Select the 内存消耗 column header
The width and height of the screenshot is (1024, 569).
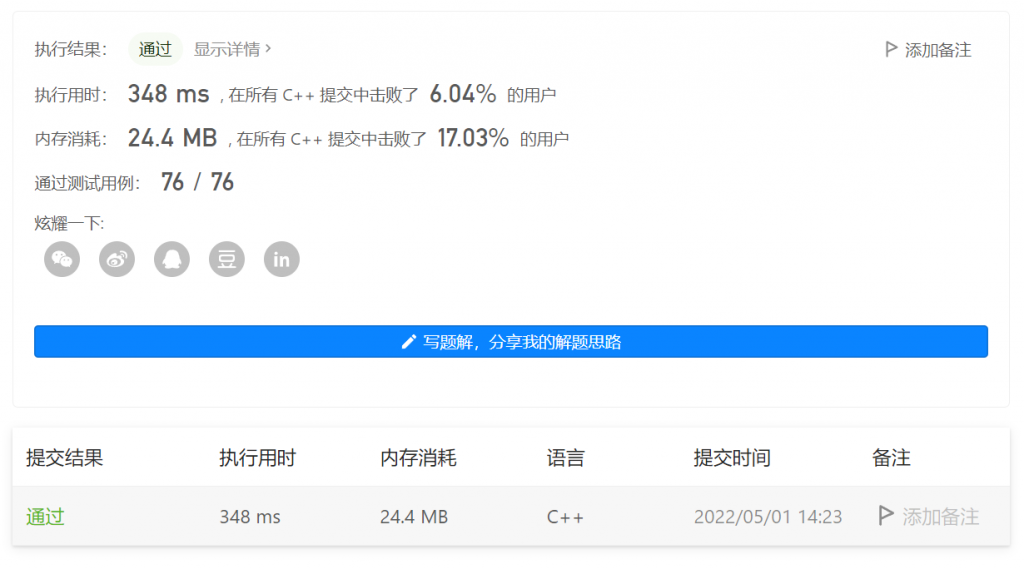418,458
